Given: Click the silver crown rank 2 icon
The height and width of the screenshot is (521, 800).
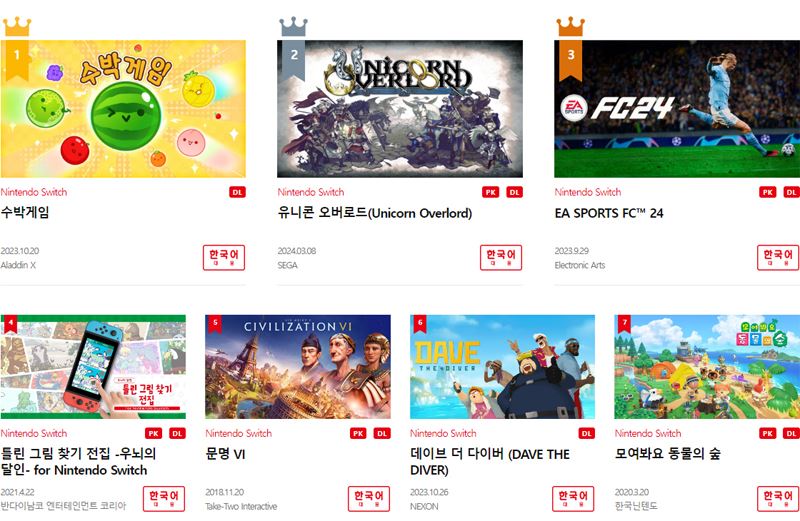Looking at the screenshot, I should [x=294, y=27].
